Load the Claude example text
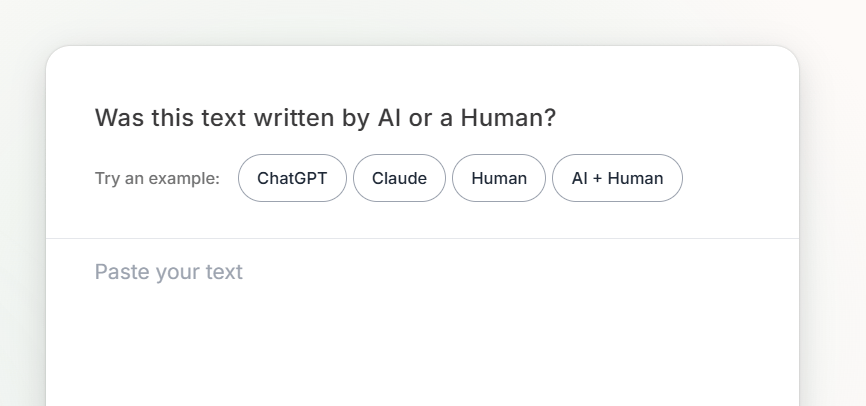Screen dimensions: 866x406 pos(399,178)
